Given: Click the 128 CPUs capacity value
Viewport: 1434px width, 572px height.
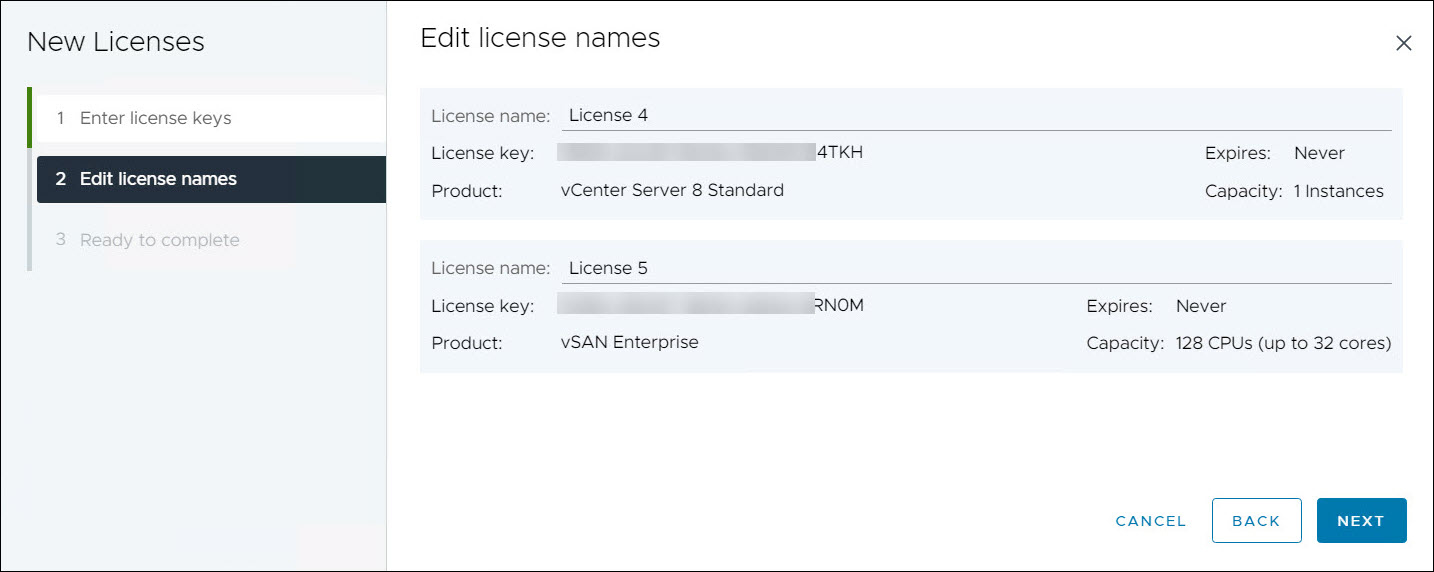Looking at the screenshot, I should point(1283,344).
